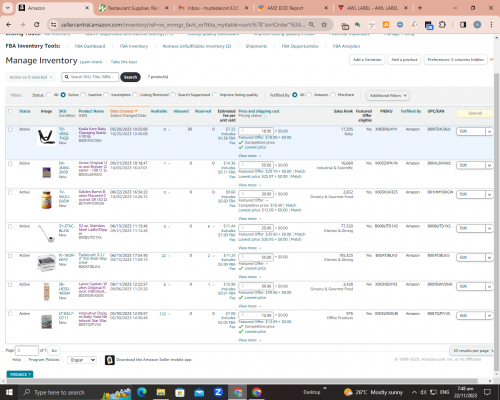Switch to the AWL LABEL browser tab
Screen dimensions: 500x400
tap(372, 8)
